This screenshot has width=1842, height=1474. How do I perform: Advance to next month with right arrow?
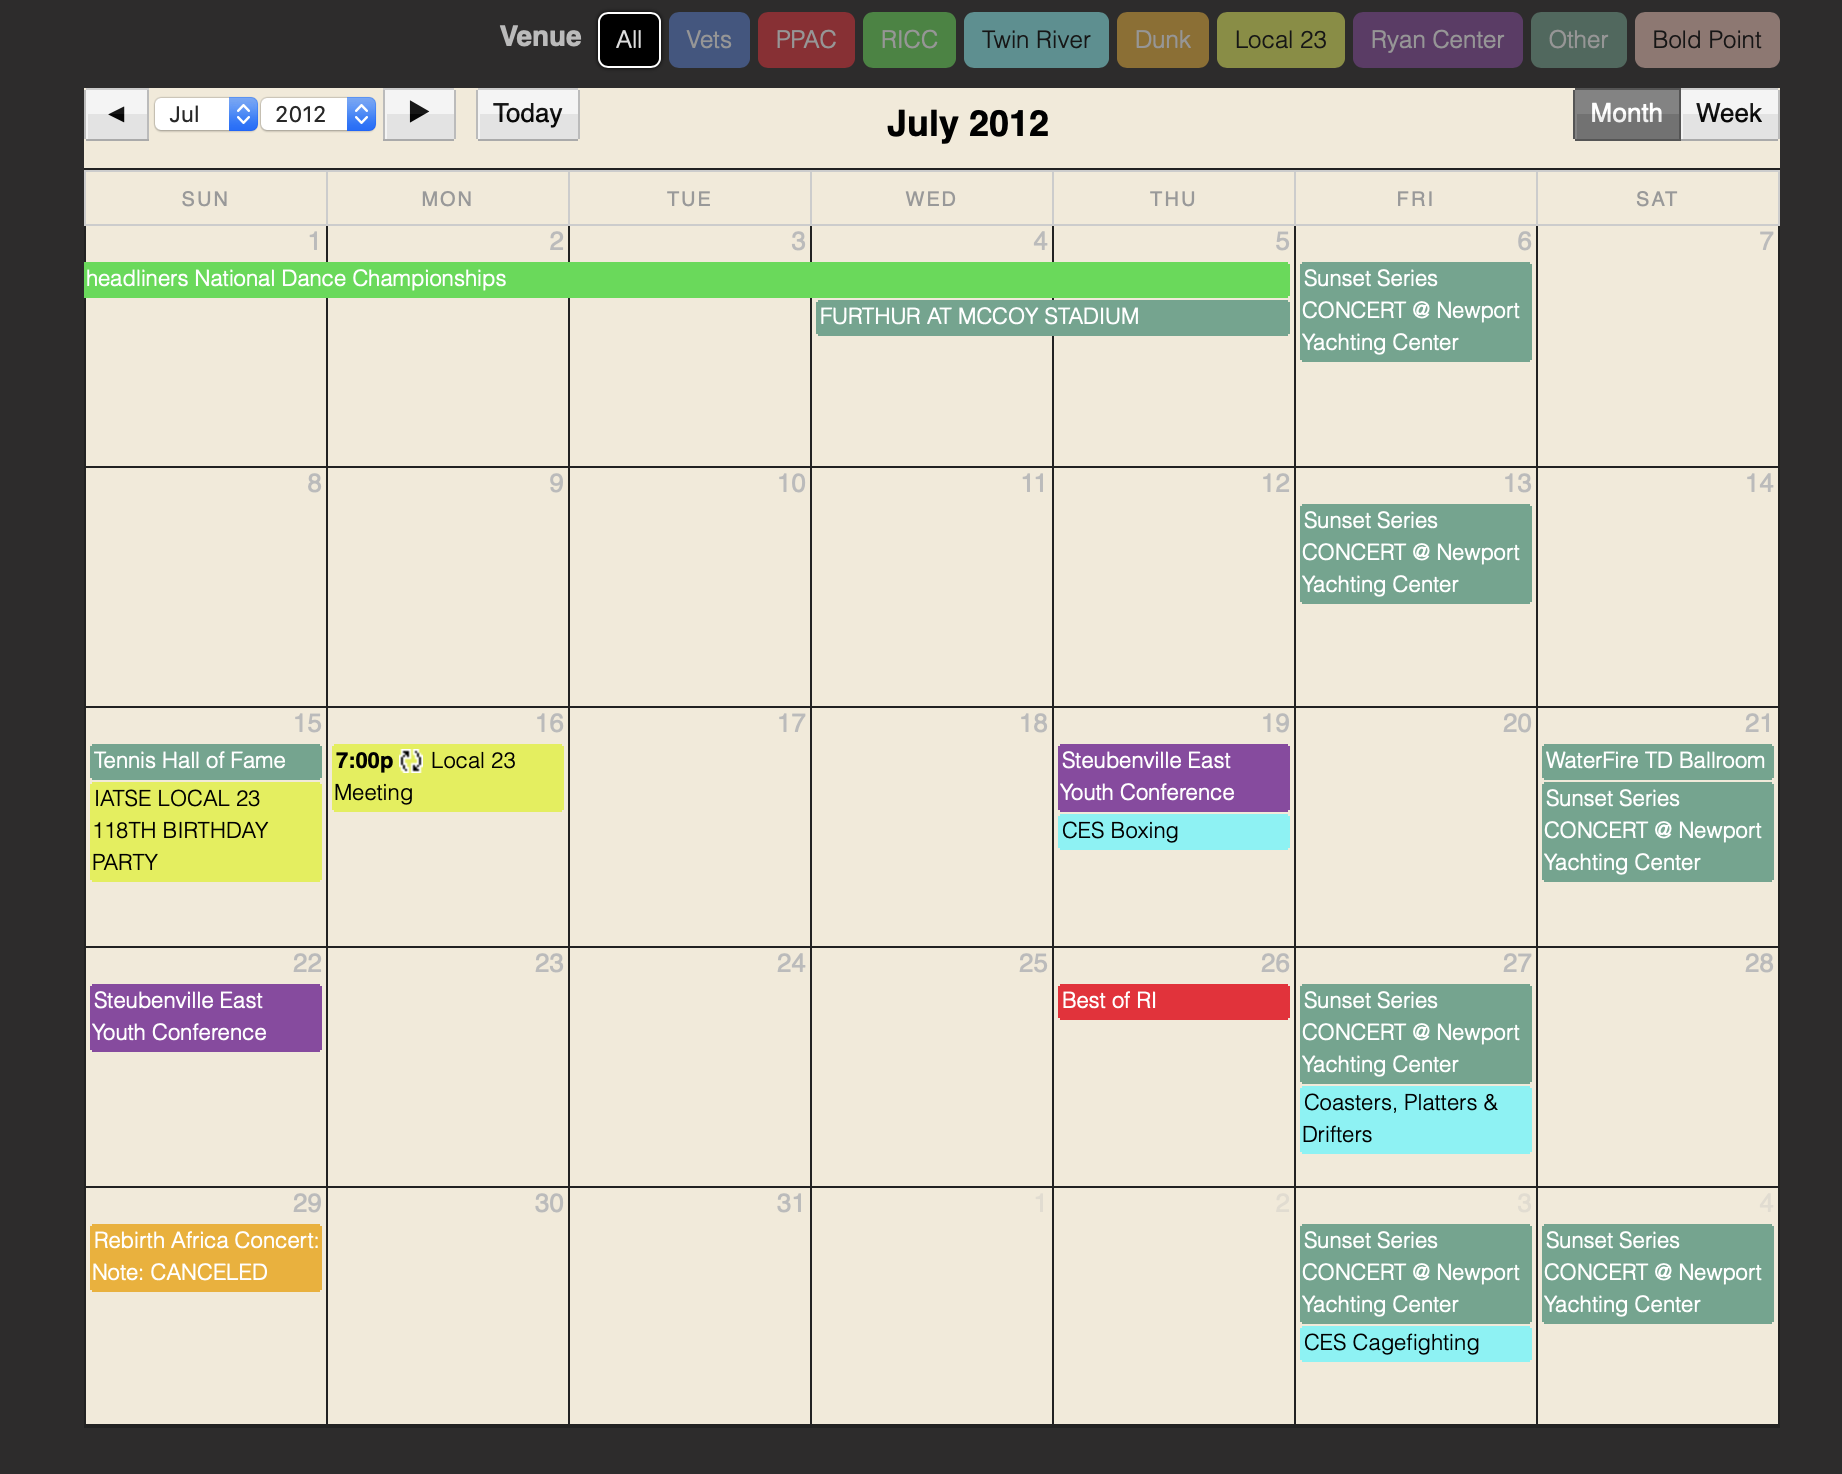click(x=419, y=114)
